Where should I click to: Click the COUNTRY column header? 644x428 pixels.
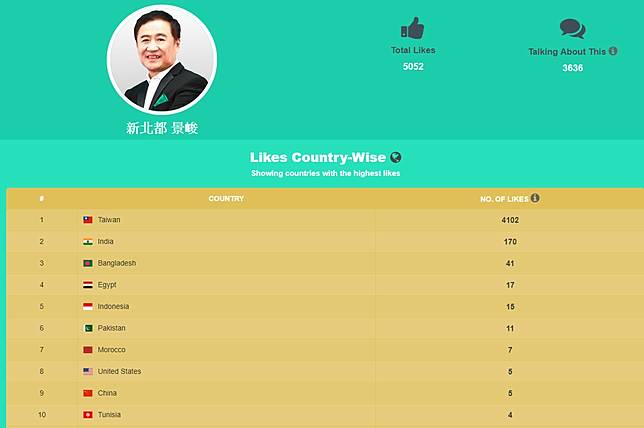(226, 199)
